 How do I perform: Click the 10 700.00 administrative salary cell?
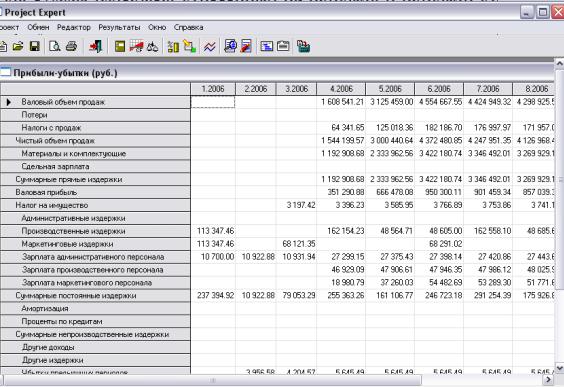click(213, 257)
